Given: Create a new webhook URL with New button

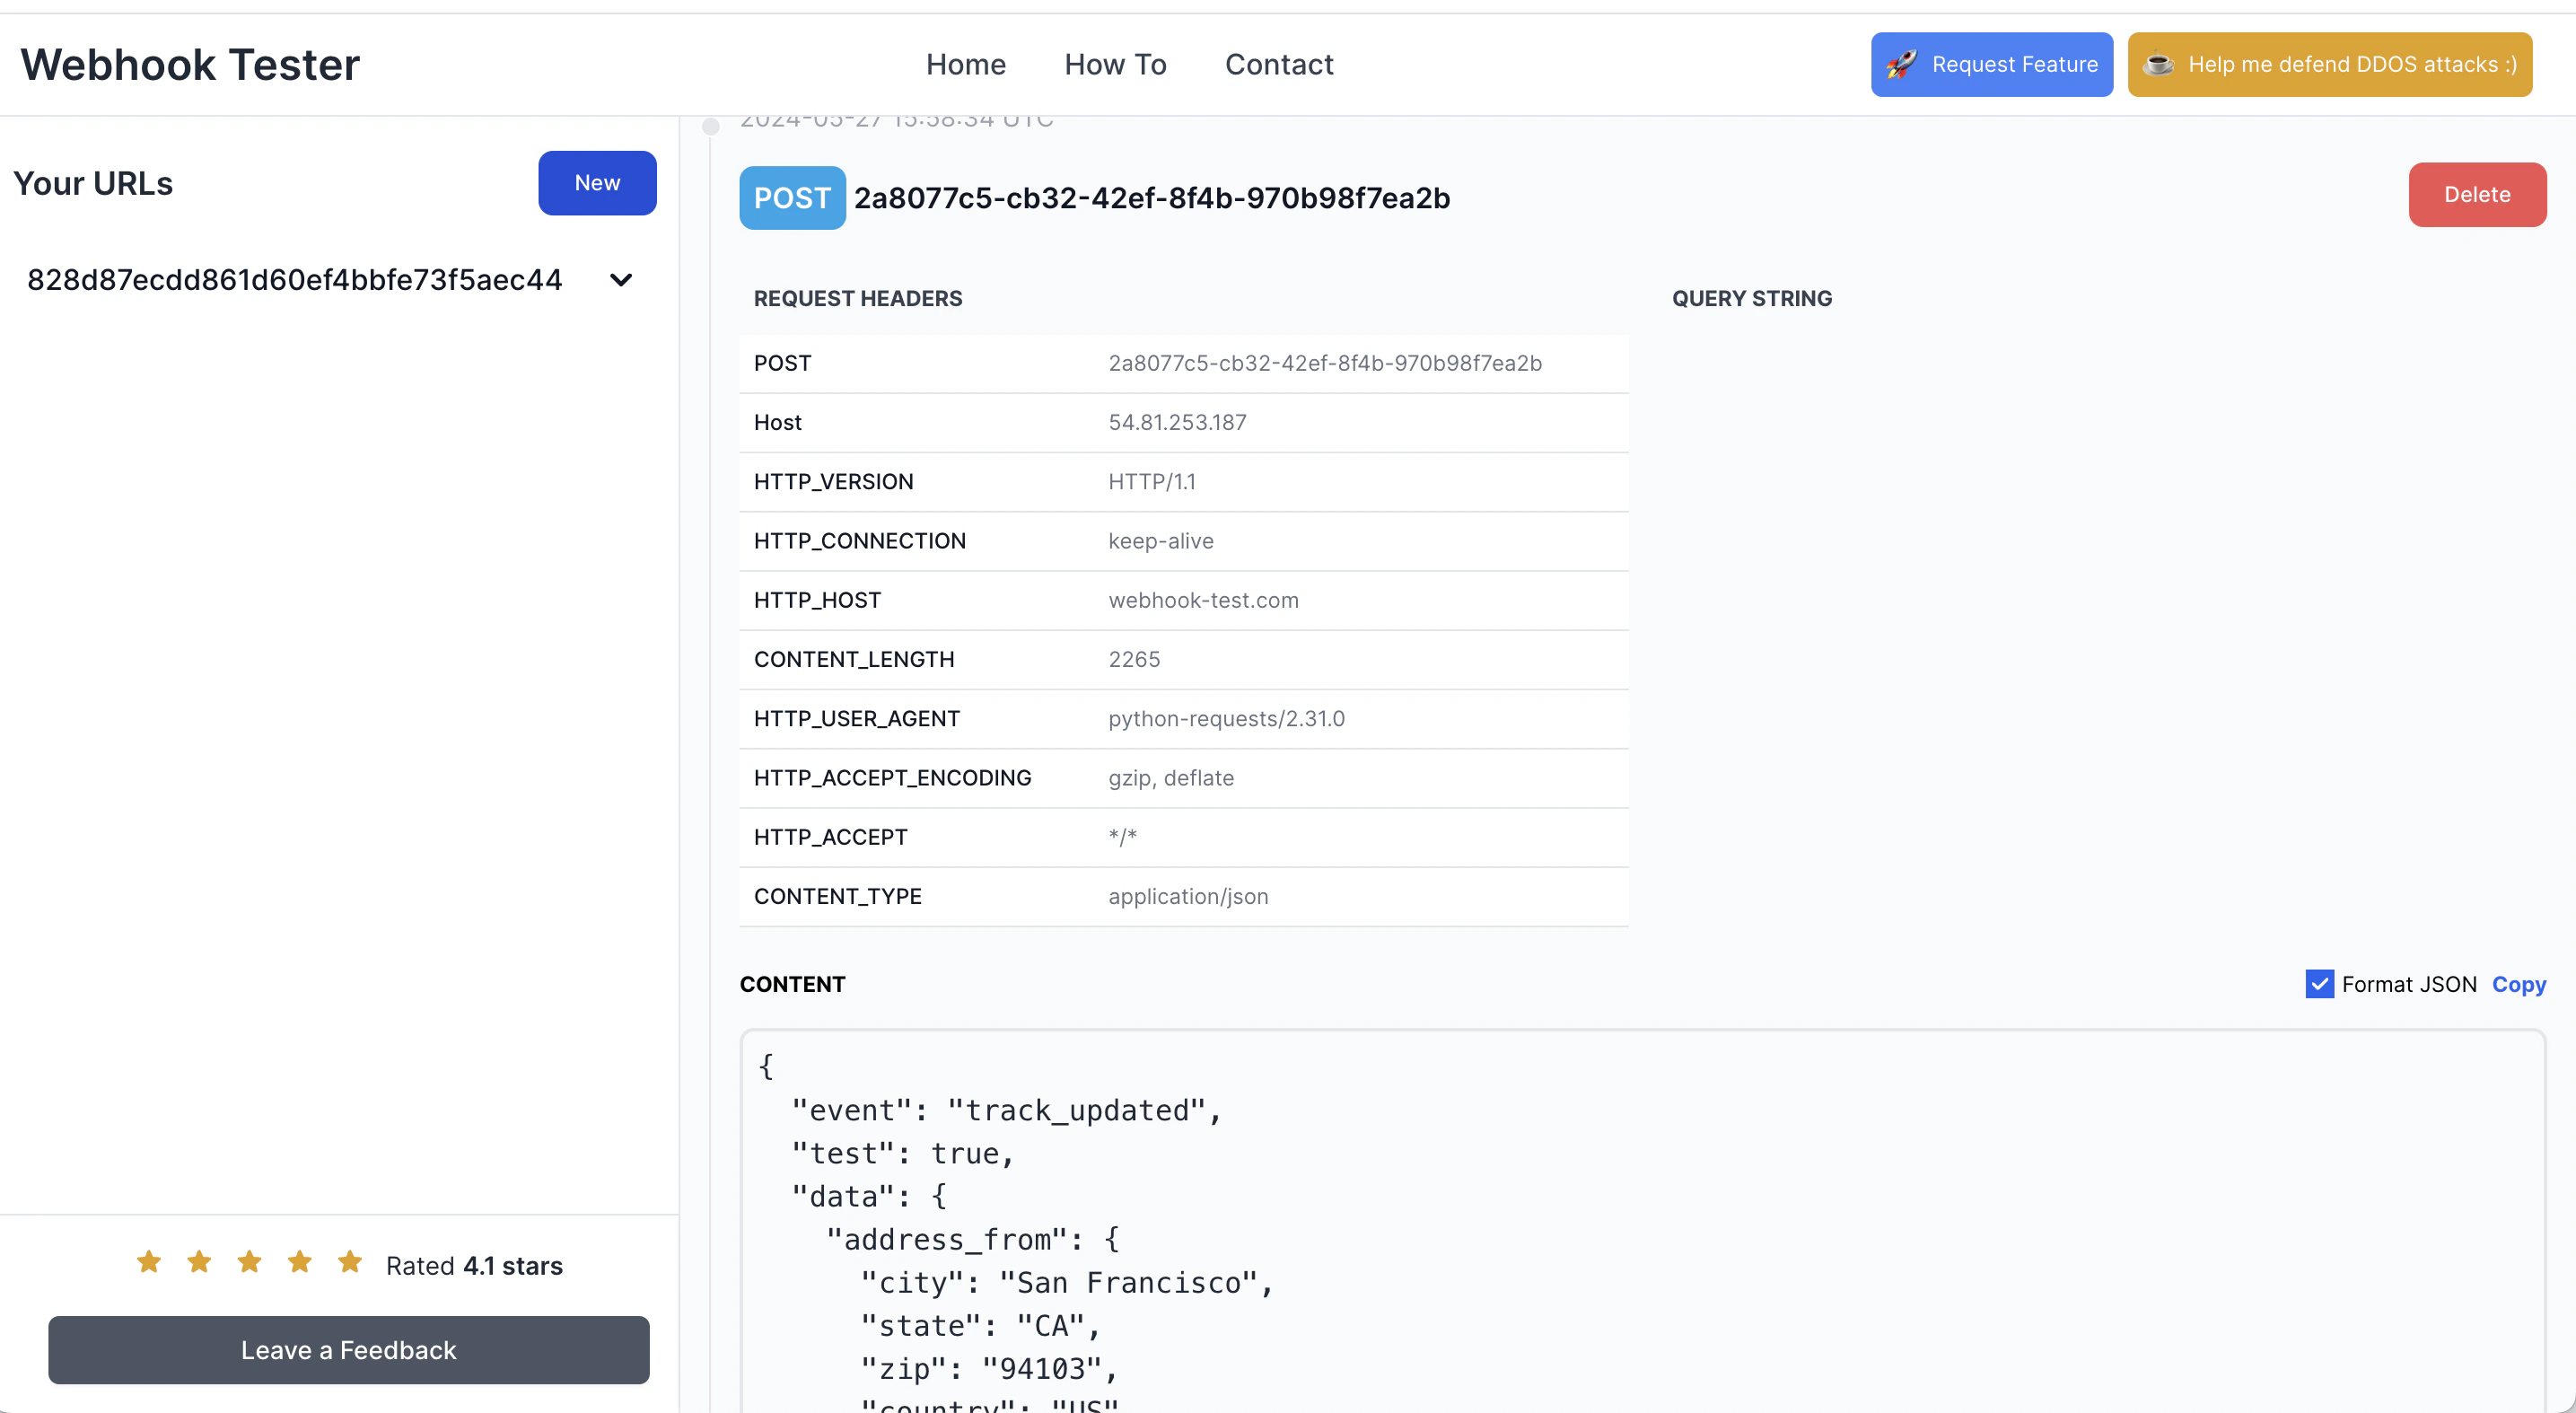Looking at the screenshot, I should point(597,183).
